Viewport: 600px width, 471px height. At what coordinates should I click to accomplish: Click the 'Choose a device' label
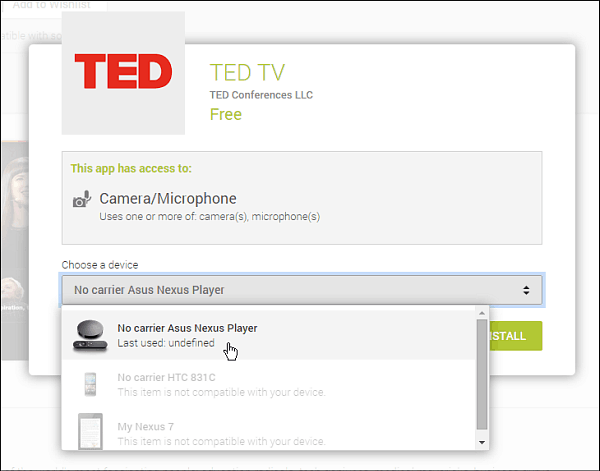[x=100, y=265]
